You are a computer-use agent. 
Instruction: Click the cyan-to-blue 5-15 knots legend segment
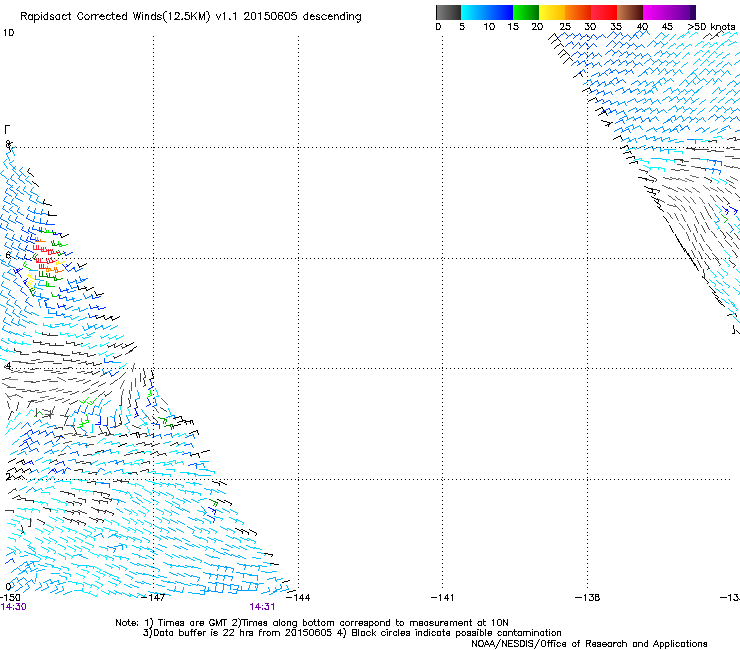[487, 12]
